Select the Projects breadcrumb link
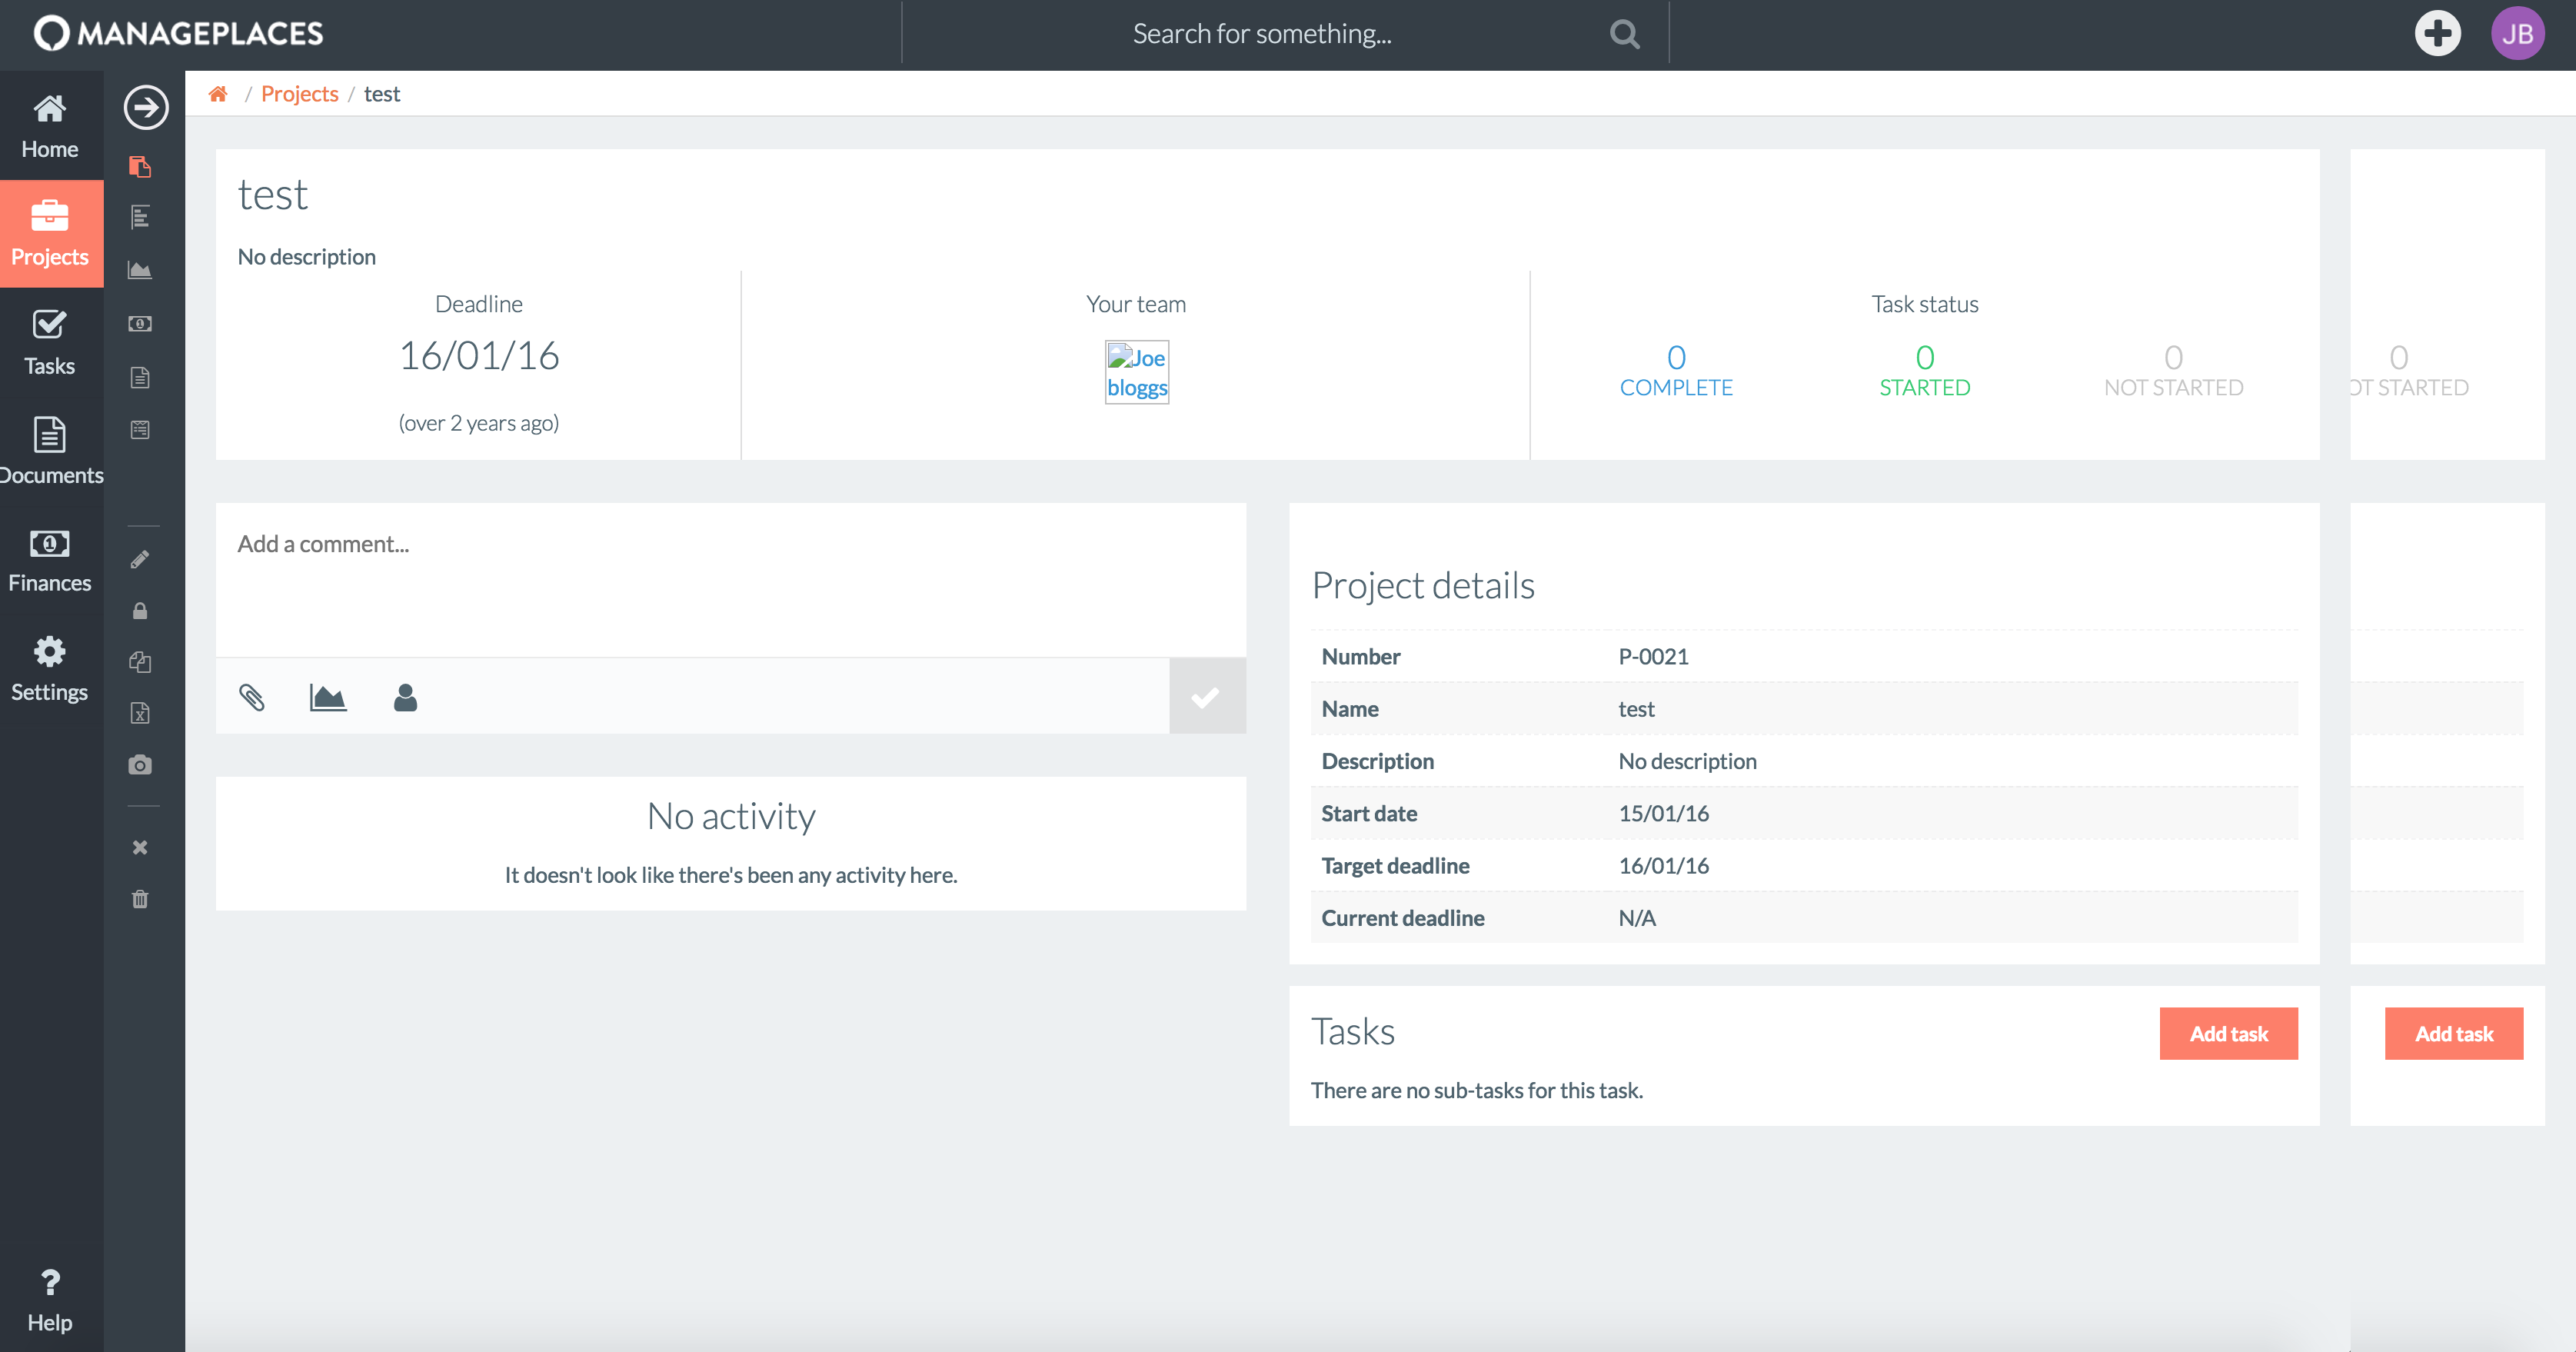2576x1352 pixels. pyautogui.click(x=300, y=92)
